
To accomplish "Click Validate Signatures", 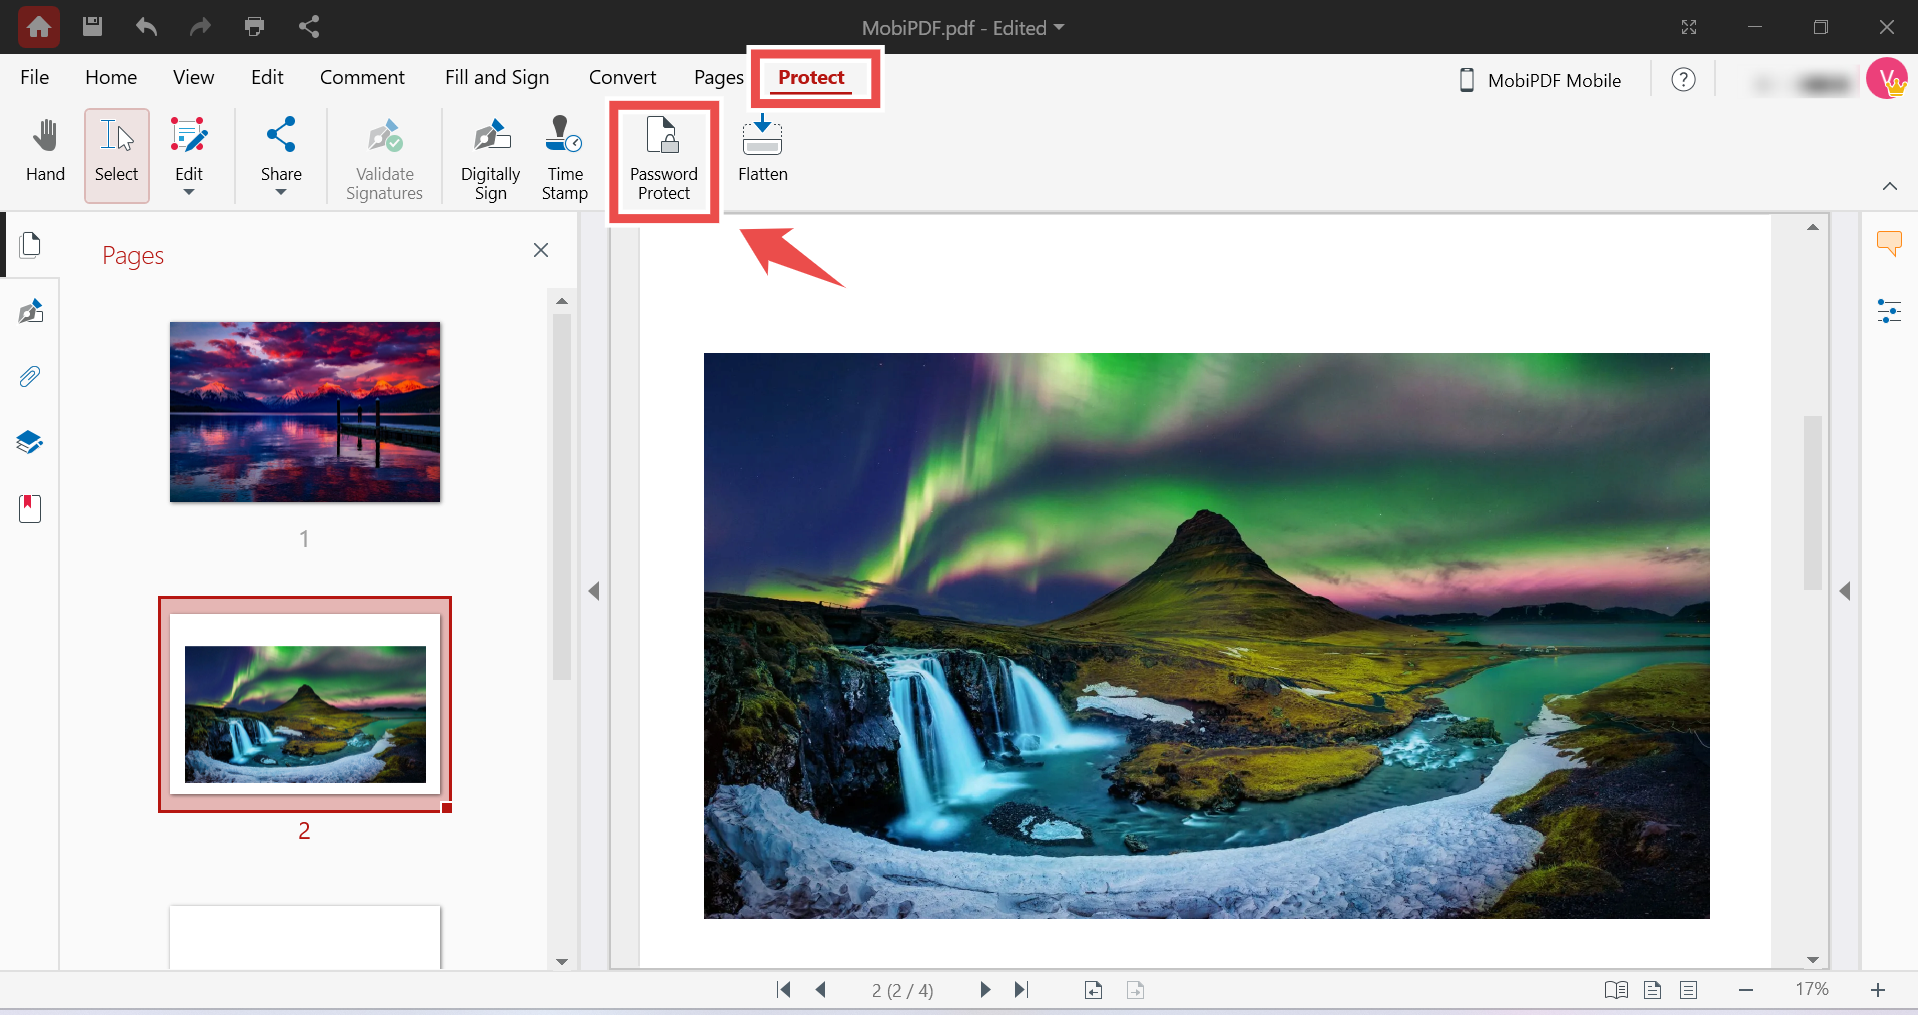I will point(385,159).
